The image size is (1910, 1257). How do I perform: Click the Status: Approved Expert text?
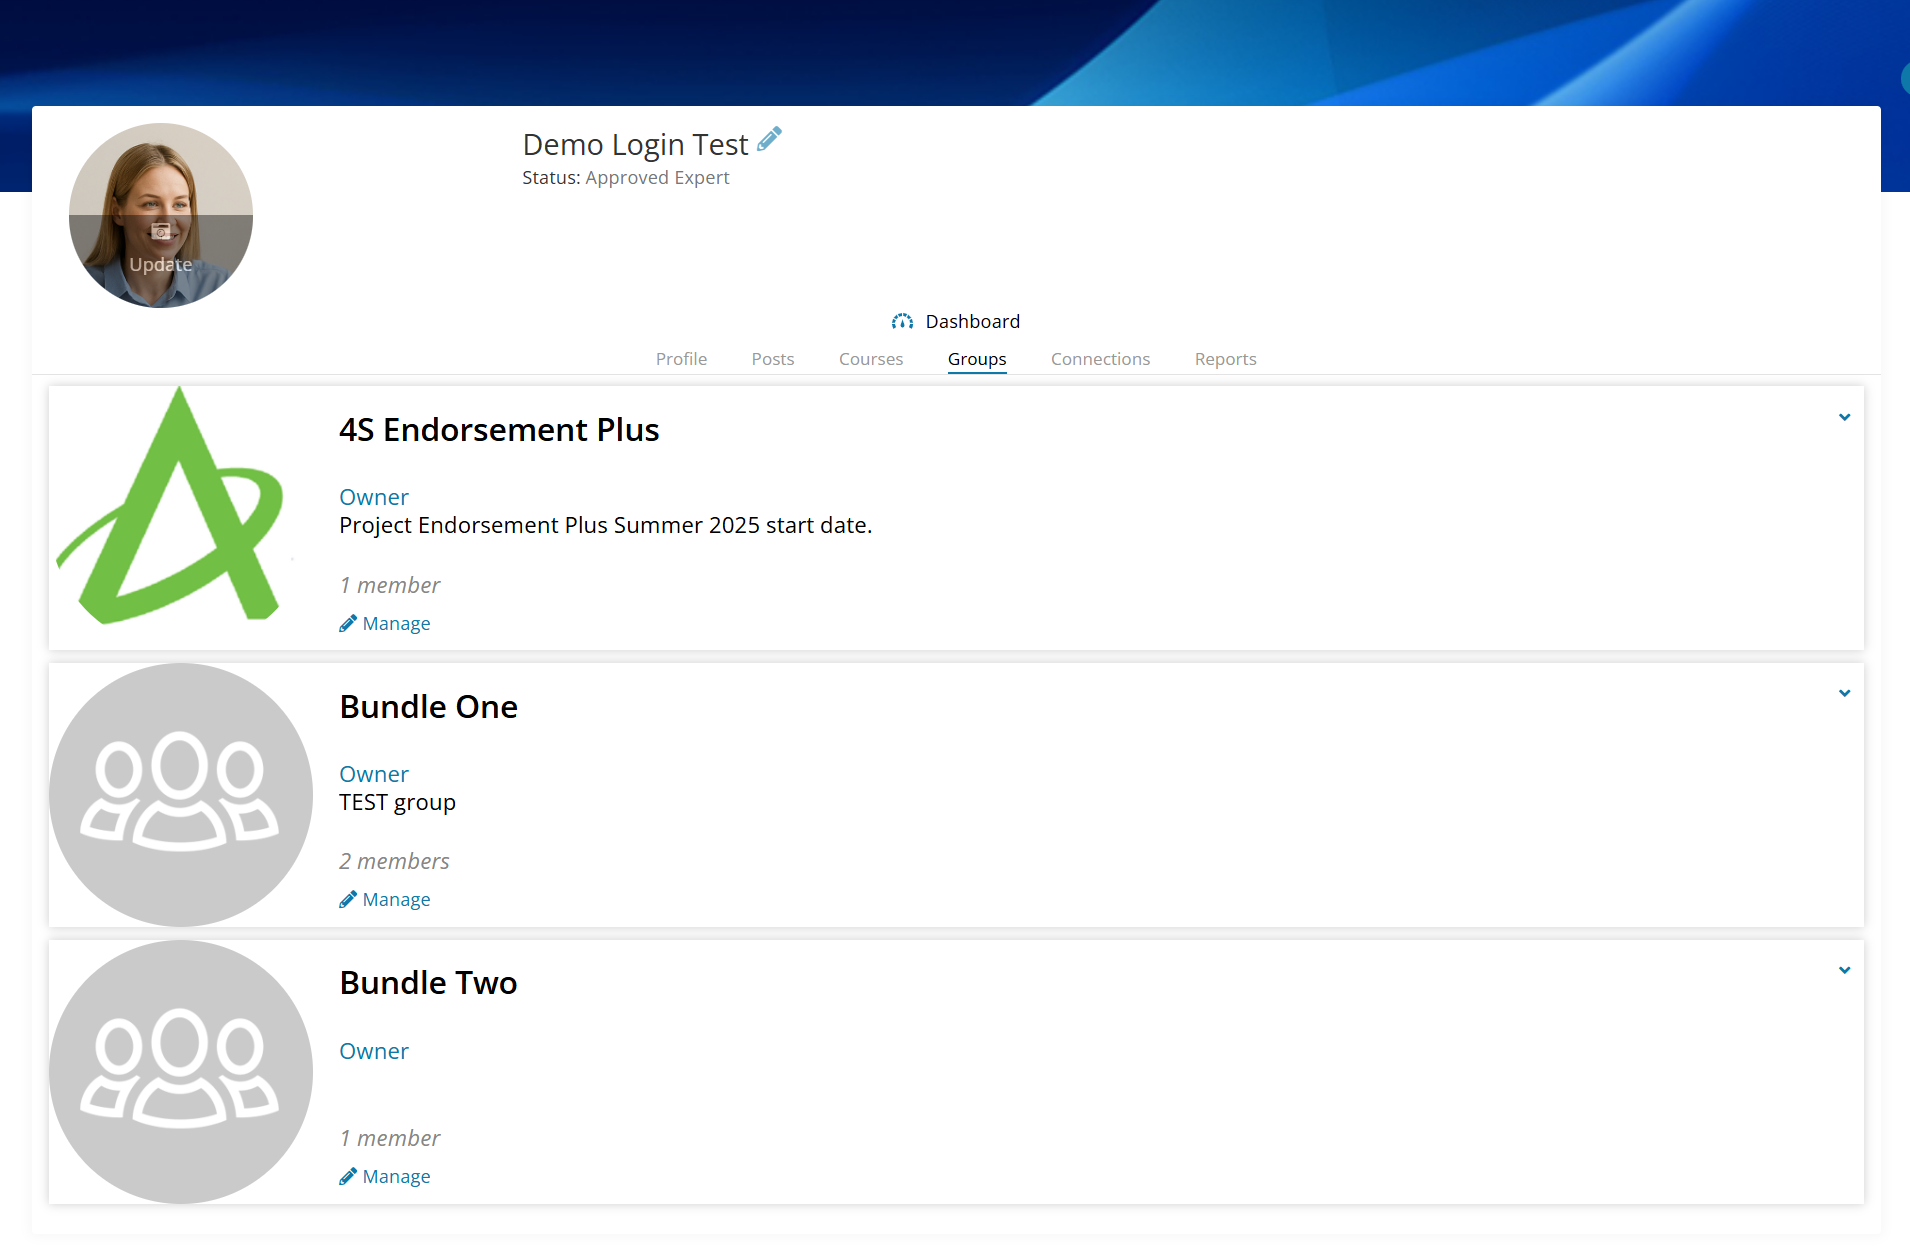626,178
